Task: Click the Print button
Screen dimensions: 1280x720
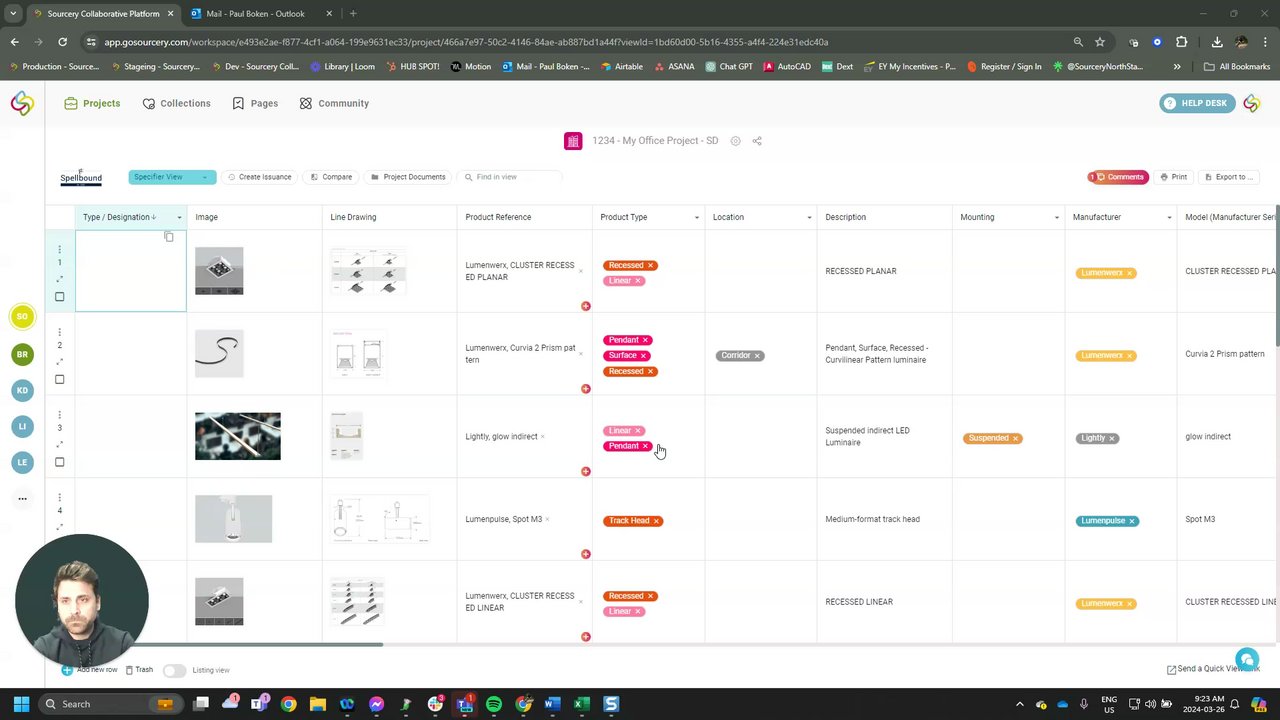Action: point(1173,177)
